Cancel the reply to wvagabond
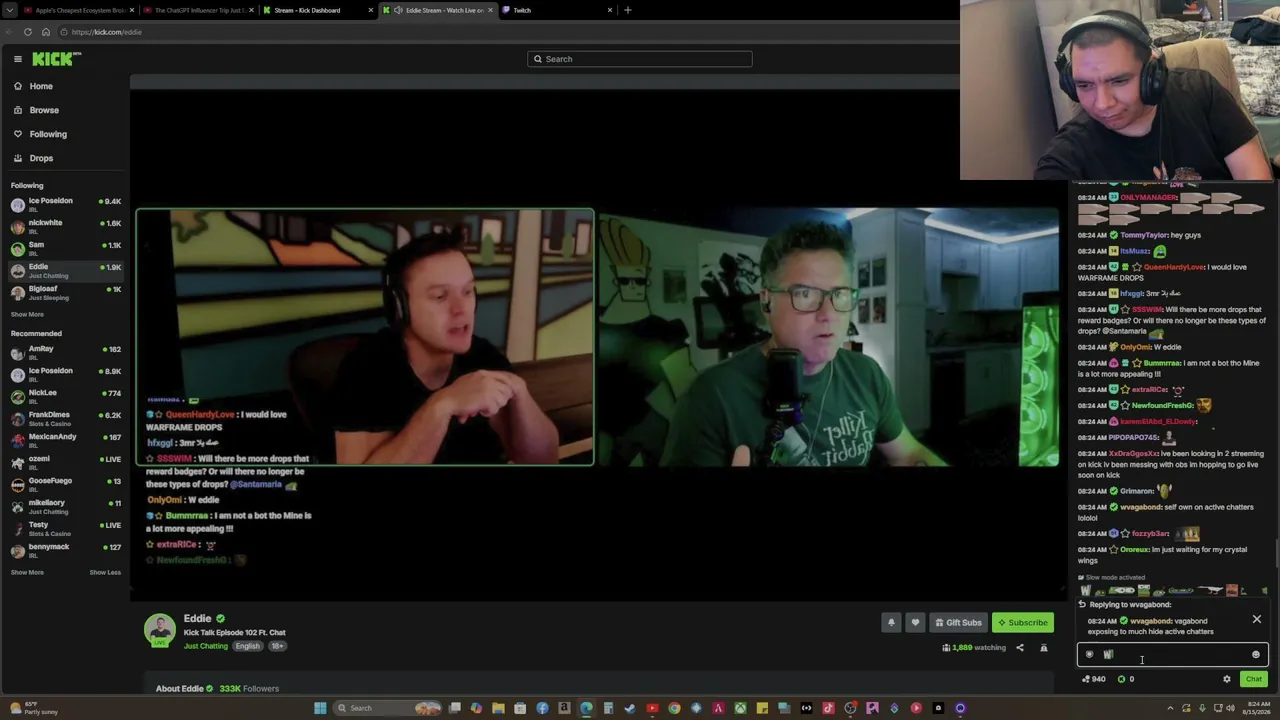 click(x=1257, y=620)
